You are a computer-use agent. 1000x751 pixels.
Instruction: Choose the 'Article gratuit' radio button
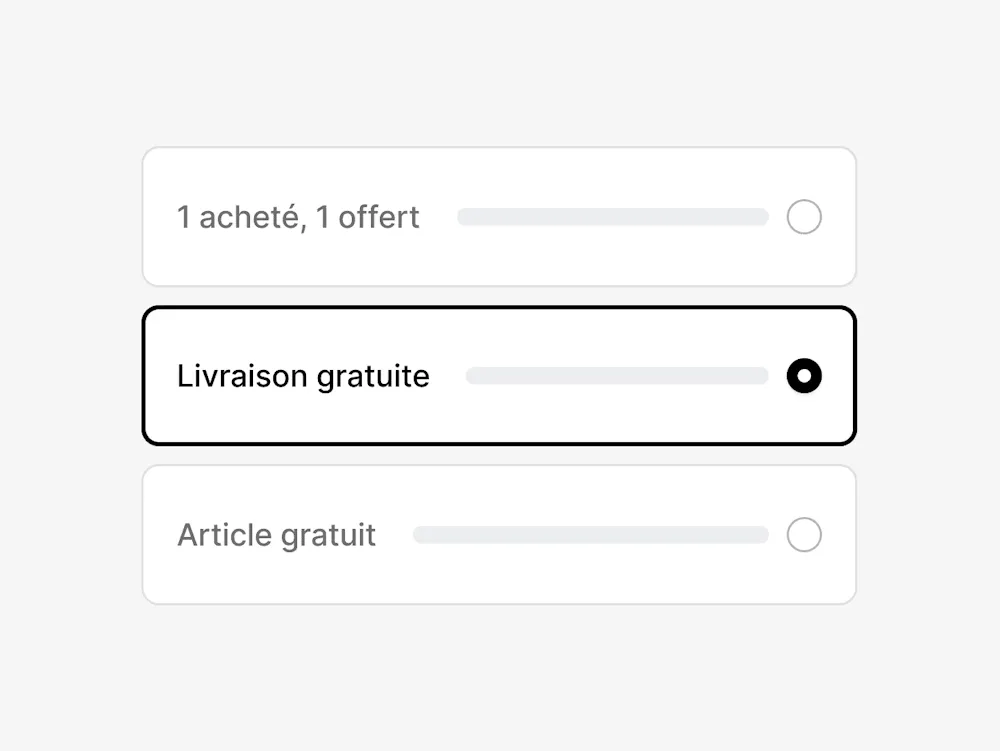(x=804, y=535)
